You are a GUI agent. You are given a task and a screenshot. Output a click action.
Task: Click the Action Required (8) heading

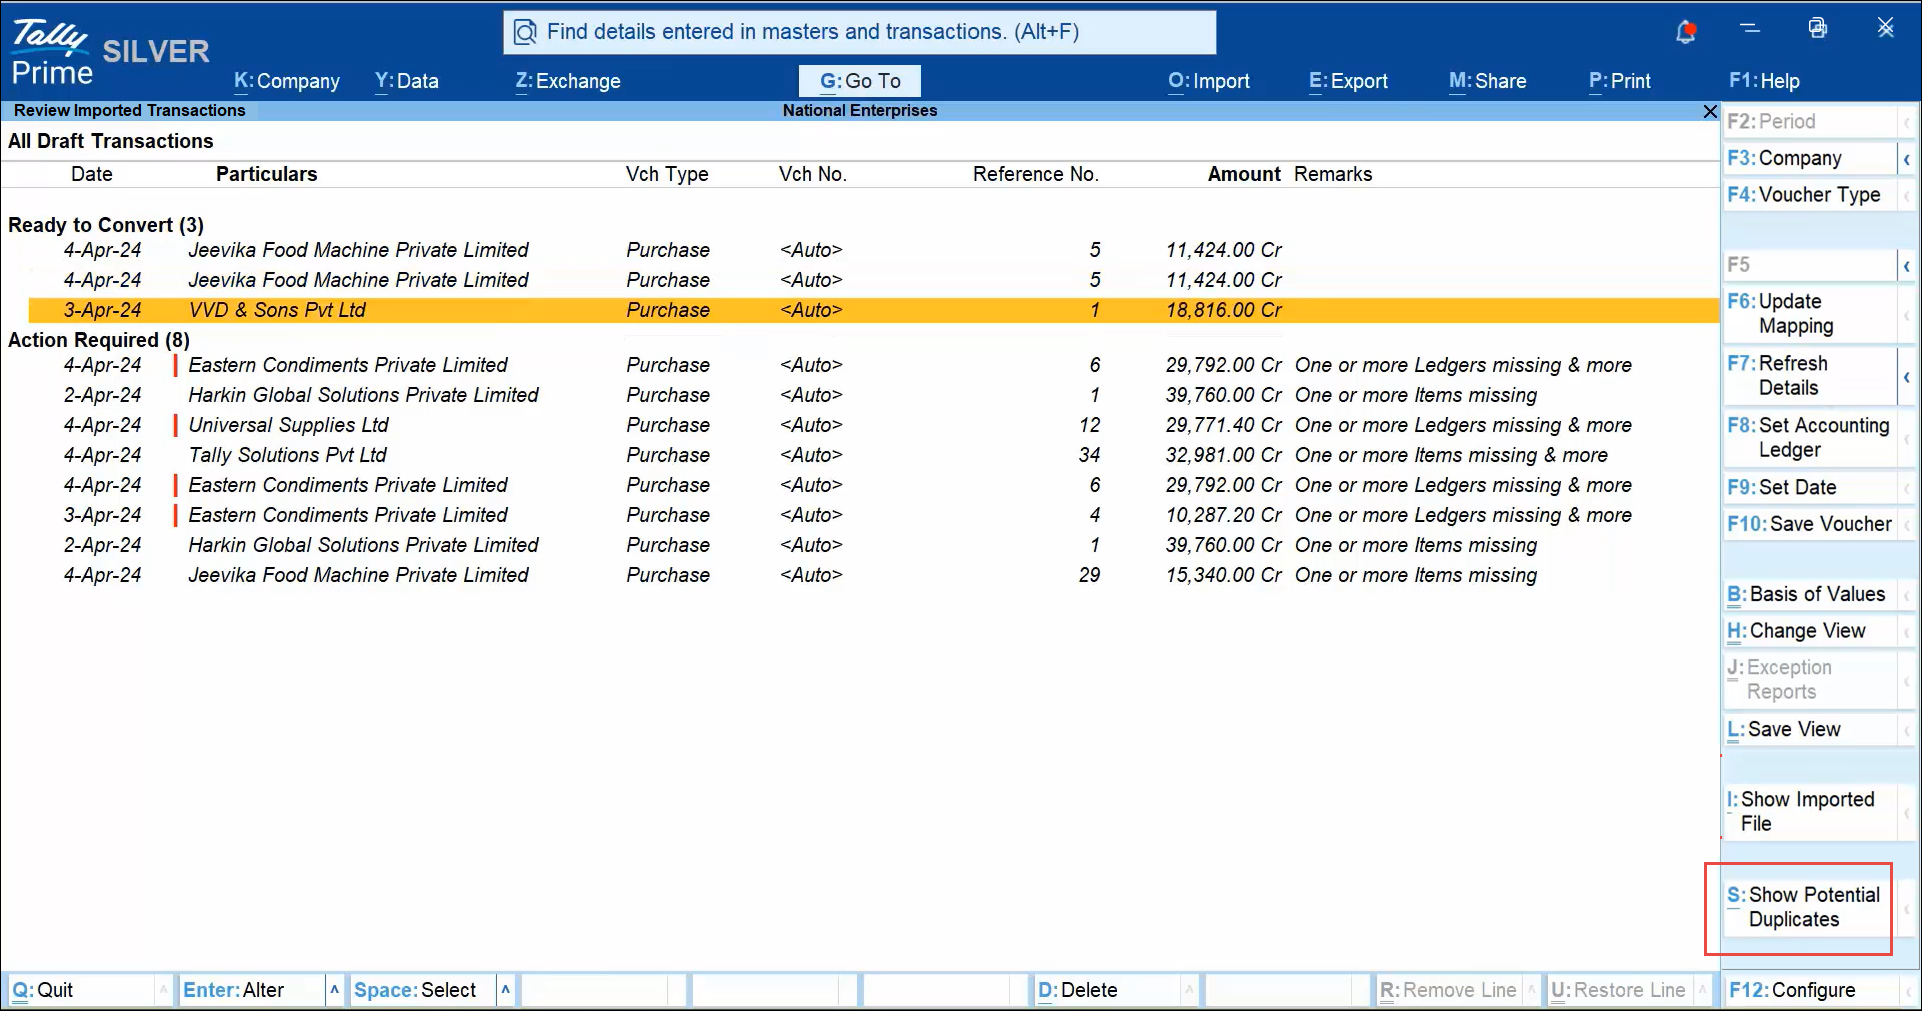tap(99, 340)
